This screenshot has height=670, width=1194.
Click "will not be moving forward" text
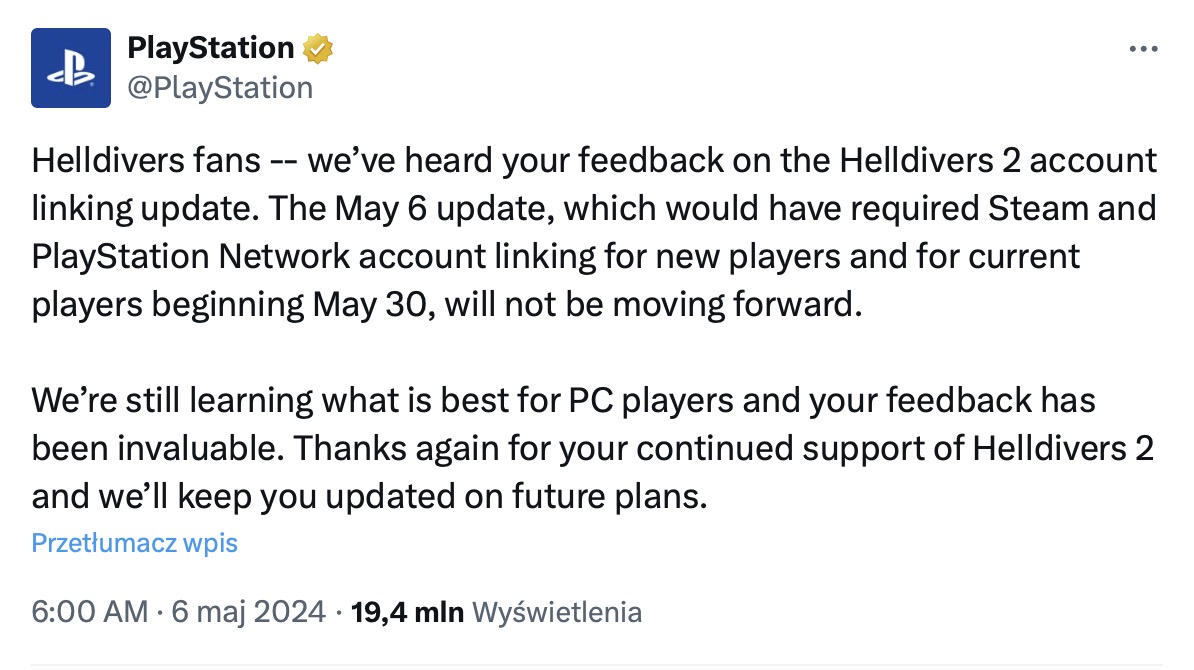pyautogui.click(x=653, y=305)
